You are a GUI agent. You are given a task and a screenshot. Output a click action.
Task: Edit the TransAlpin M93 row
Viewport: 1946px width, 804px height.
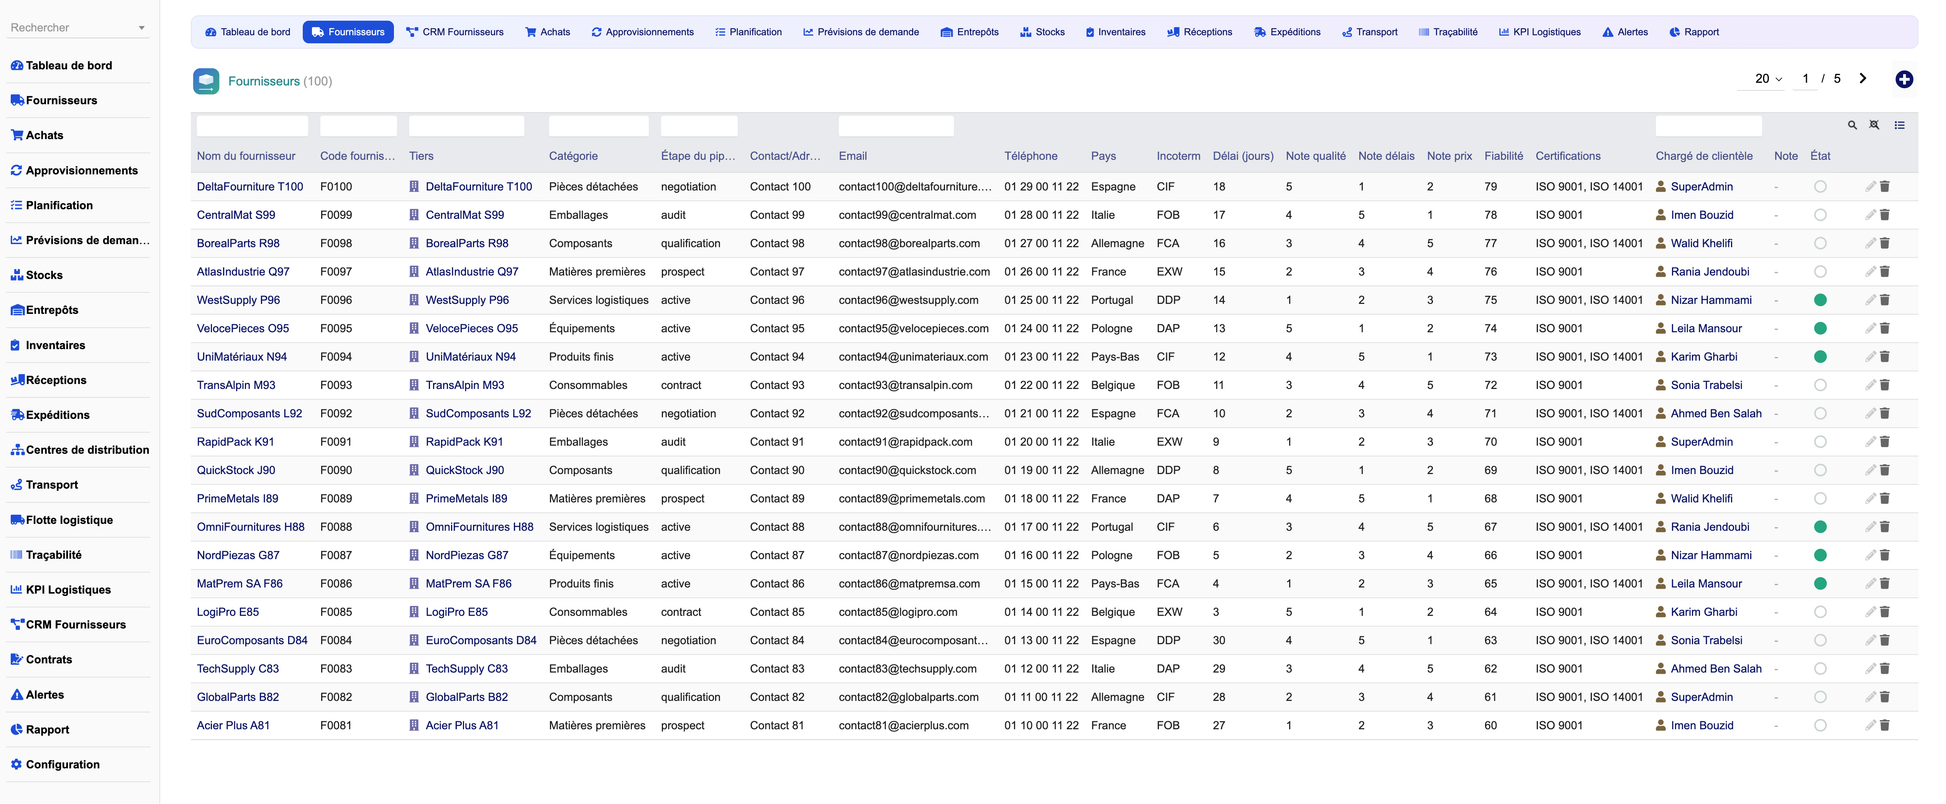(x=1870, y=385)
